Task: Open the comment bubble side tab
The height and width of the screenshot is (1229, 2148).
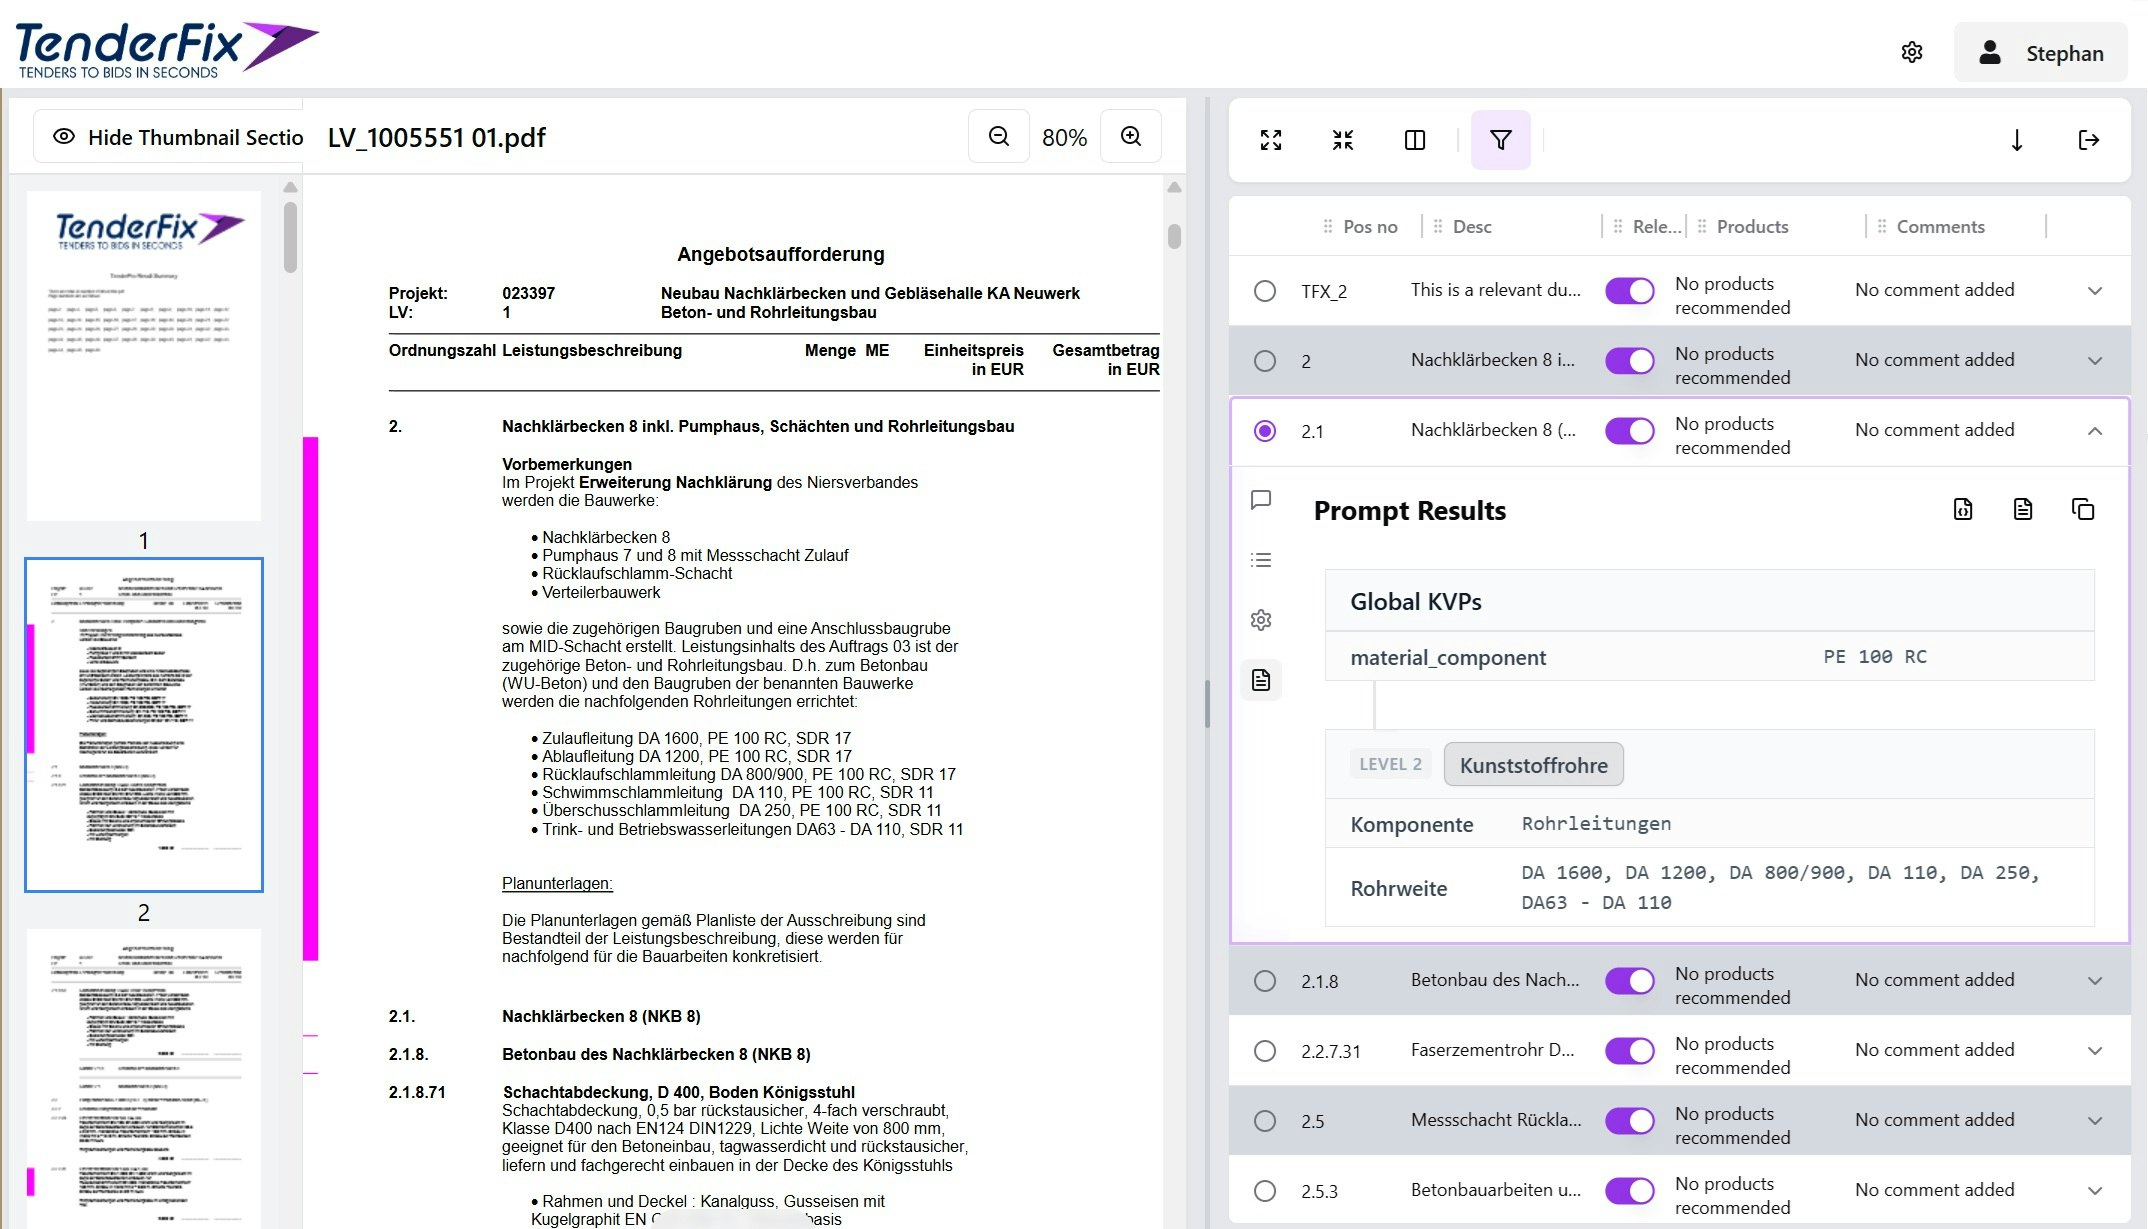Action: tap(1261, 500)
